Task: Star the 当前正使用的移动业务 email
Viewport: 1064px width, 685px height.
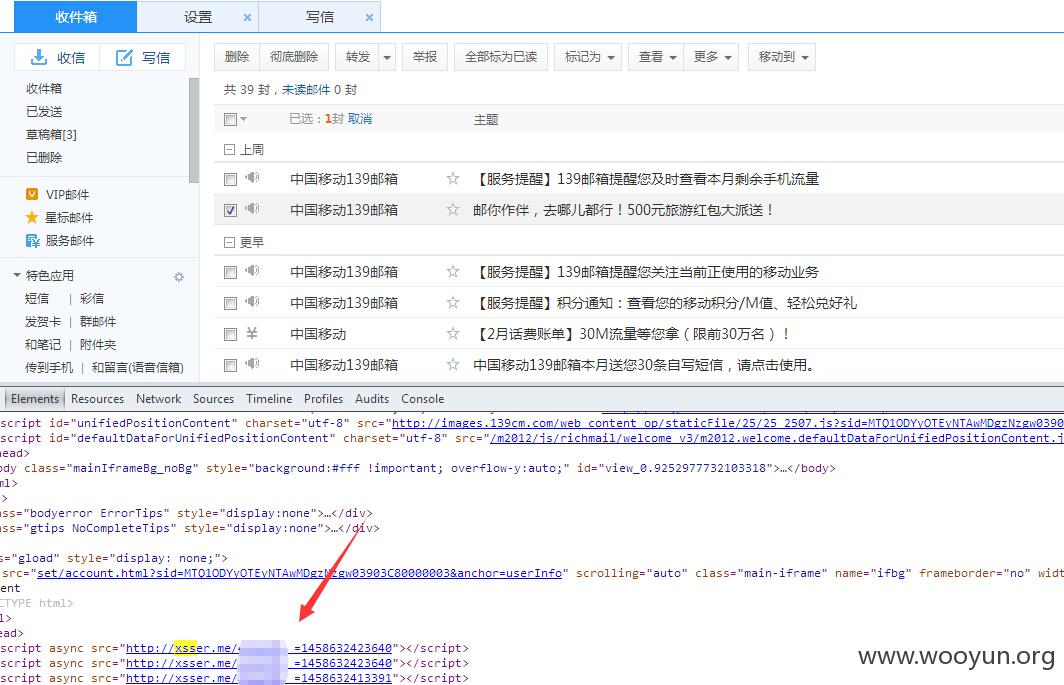Action: [453, 272]
